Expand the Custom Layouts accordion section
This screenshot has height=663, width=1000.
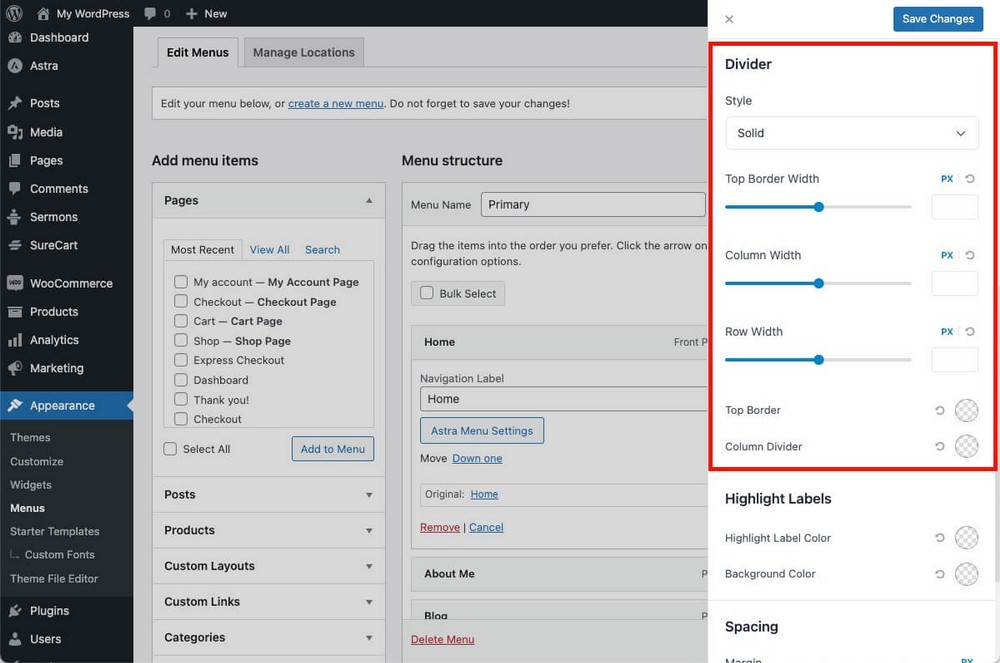pyautogui.click(x=369, y=566)
